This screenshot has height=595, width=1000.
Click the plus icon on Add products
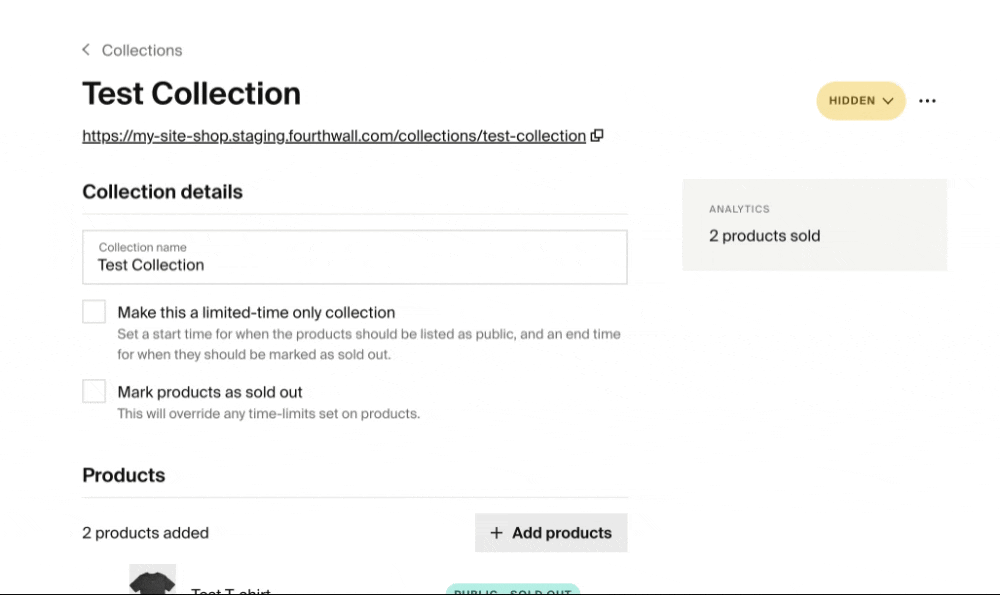tap(496, 533)
